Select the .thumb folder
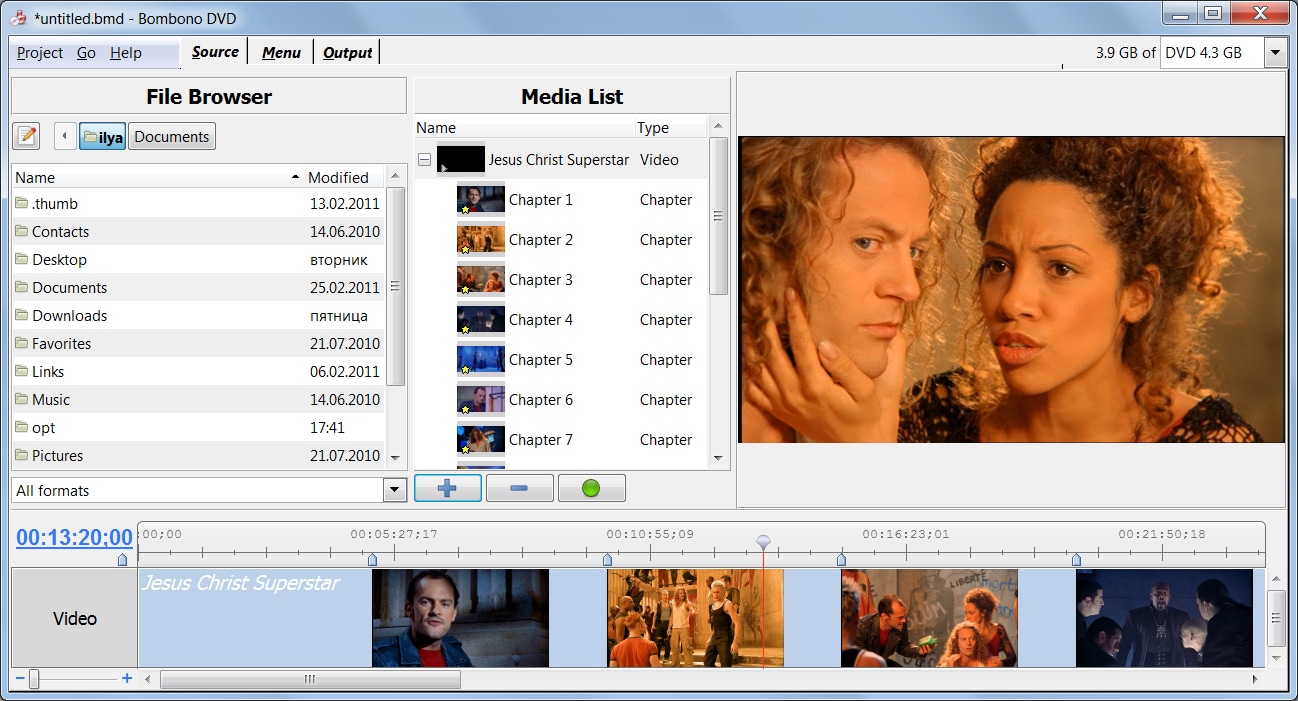This screenshot has width=1298, height=701. 198,203
